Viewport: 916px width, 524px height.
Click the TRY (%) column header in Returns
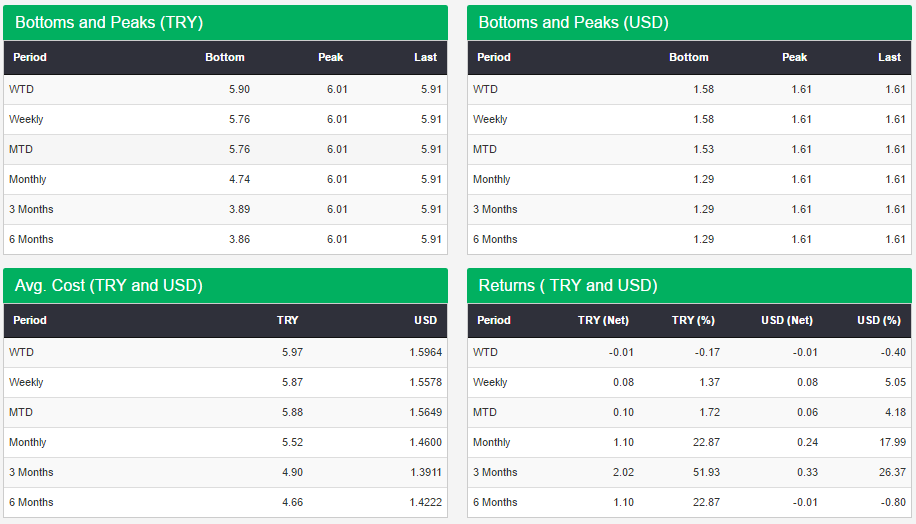click(693, 320)
